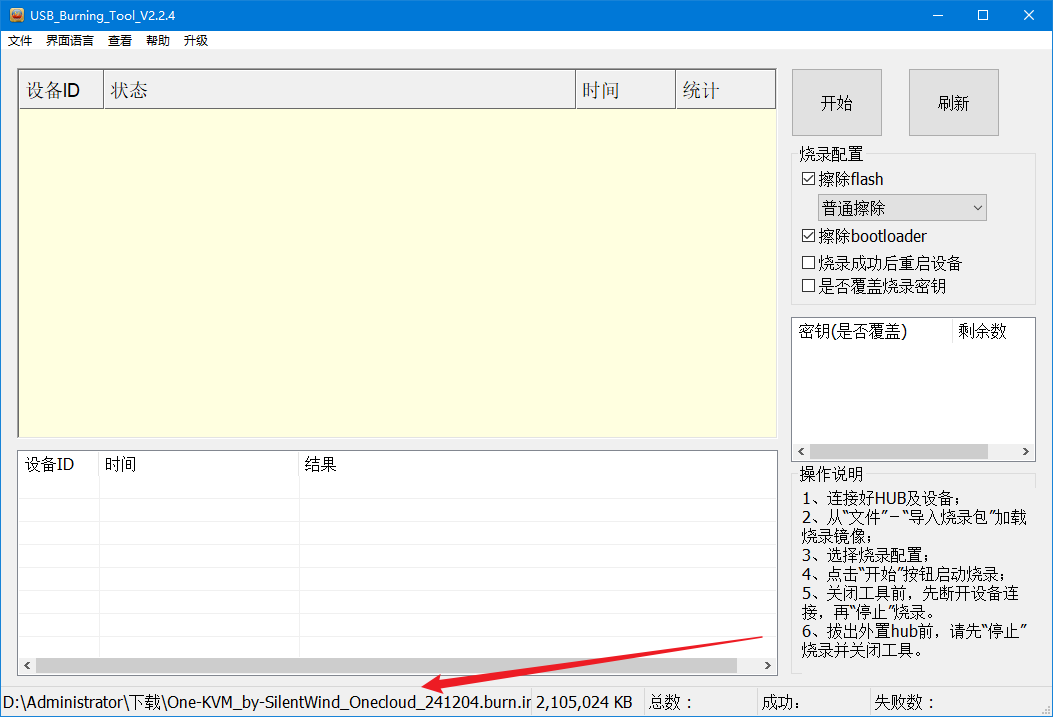1053x717 pixels.
Task: Click the 密钥(是否覆盖) column header
Action: [871, 332]
